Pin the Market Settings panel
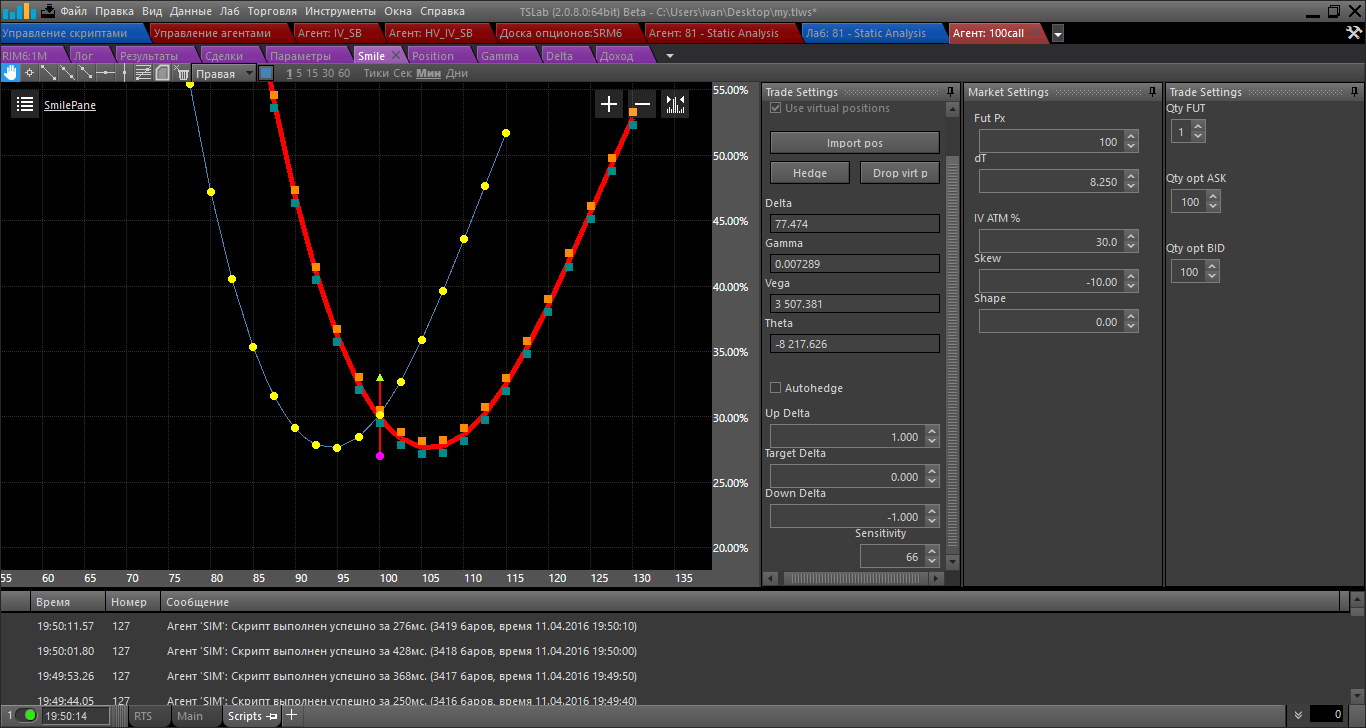The width and height of the screenshot is (1366, 728). 1153,92
